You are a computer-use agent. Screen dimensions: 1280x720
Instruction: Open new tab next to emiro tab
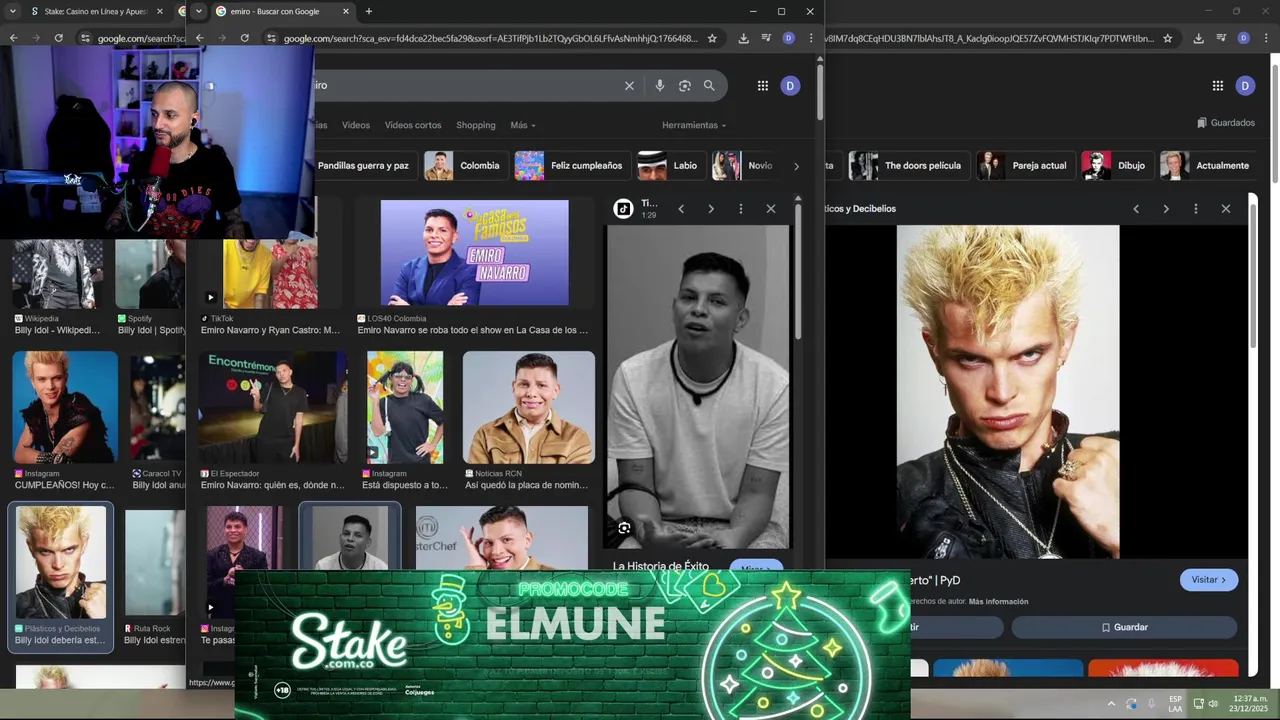click(369, 11)
